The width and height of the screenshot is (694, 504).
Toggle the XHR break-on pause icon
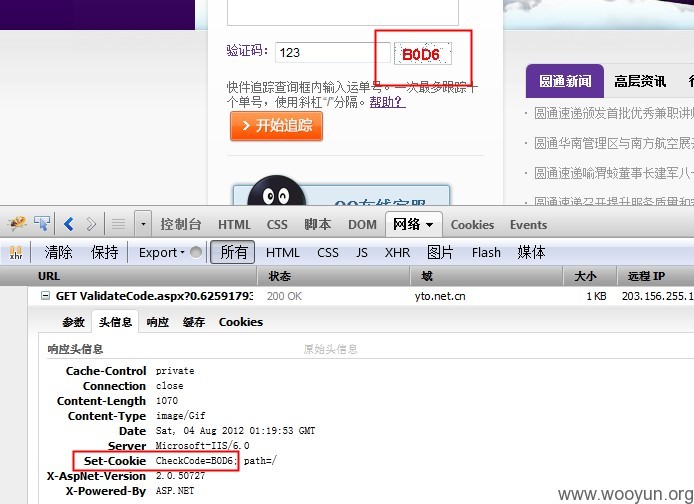coord(16,253)
